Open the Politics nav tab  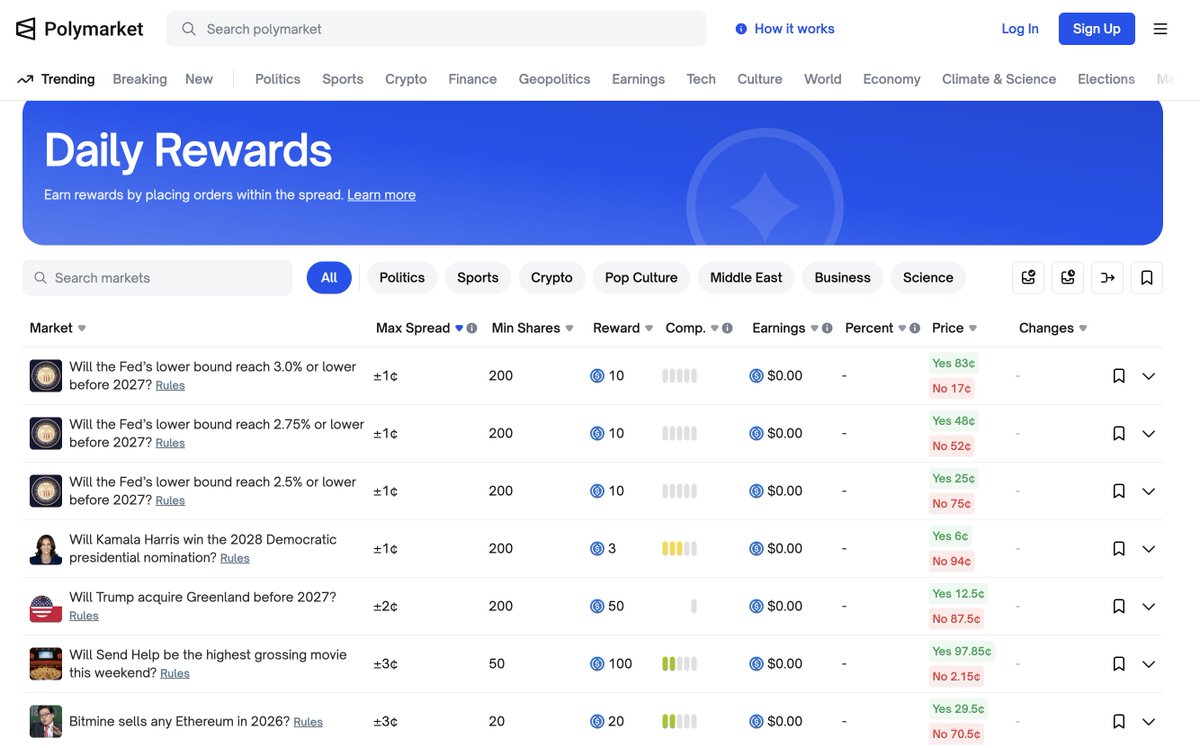click(278, 79)
